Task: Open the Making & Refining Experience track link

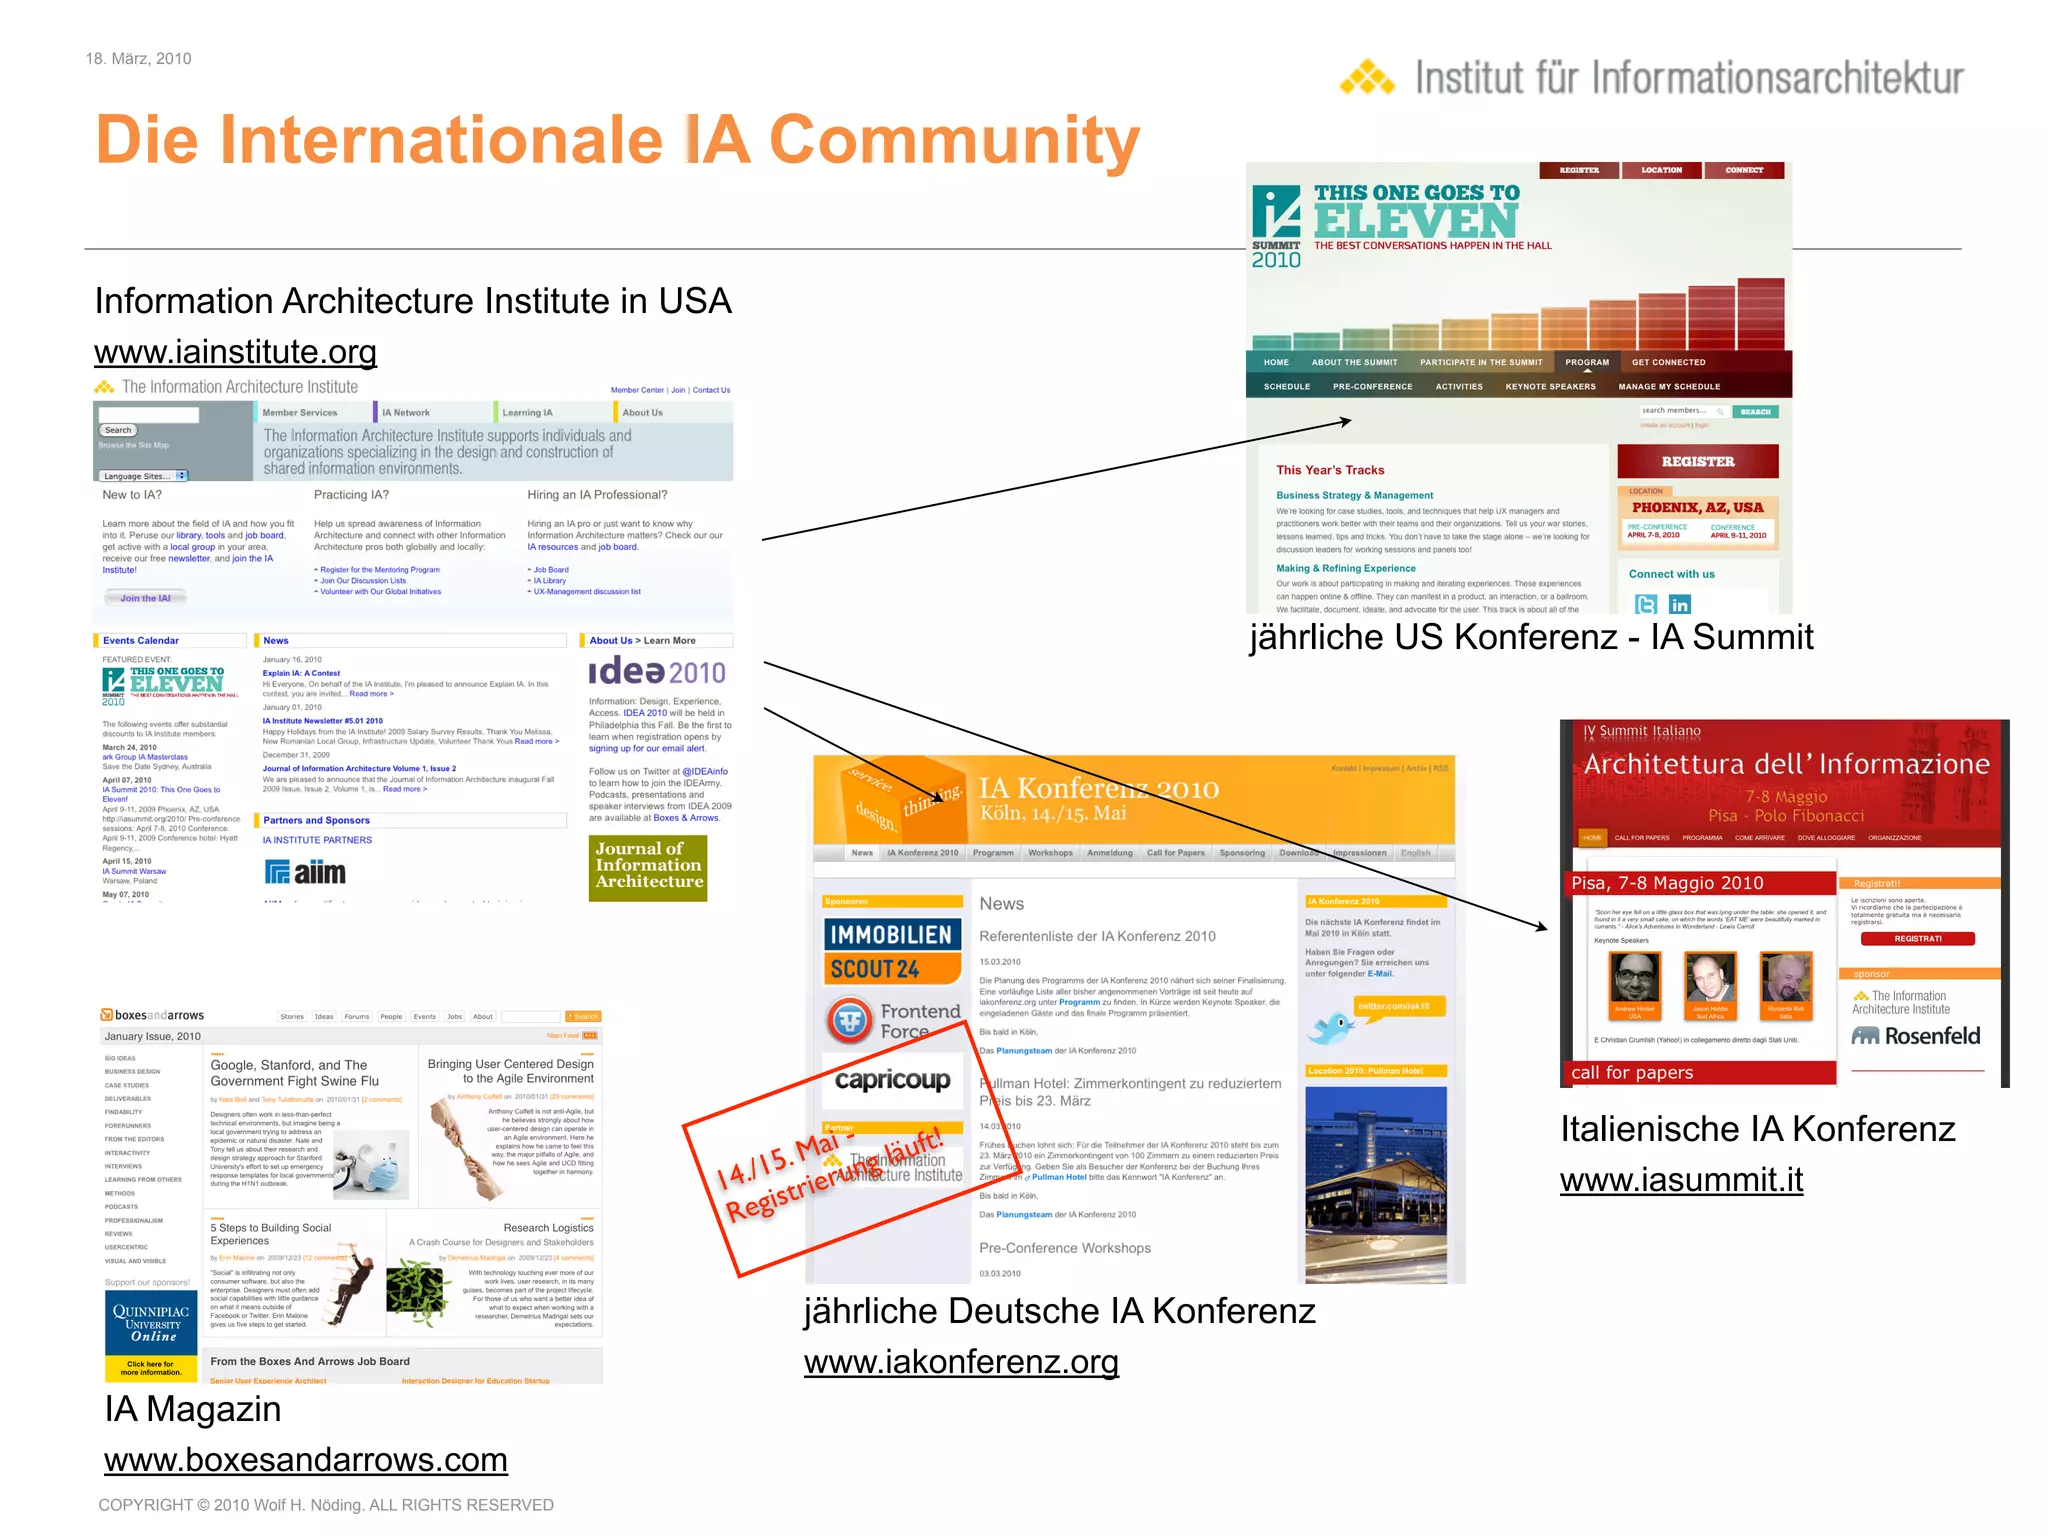Action: [x=1346, y=568]
